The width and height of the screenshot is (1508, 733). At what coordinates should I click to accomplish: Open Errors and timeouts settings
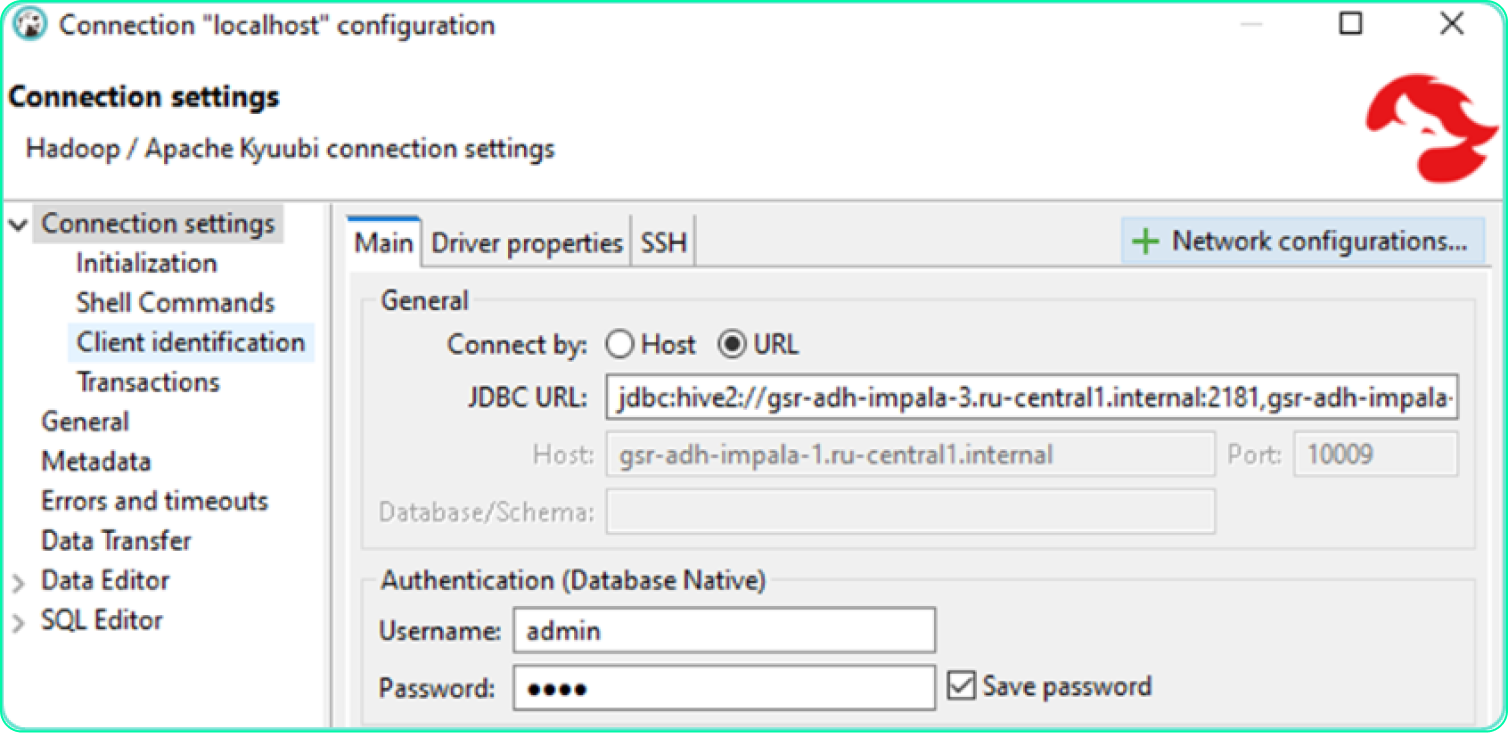click(154, 501)
